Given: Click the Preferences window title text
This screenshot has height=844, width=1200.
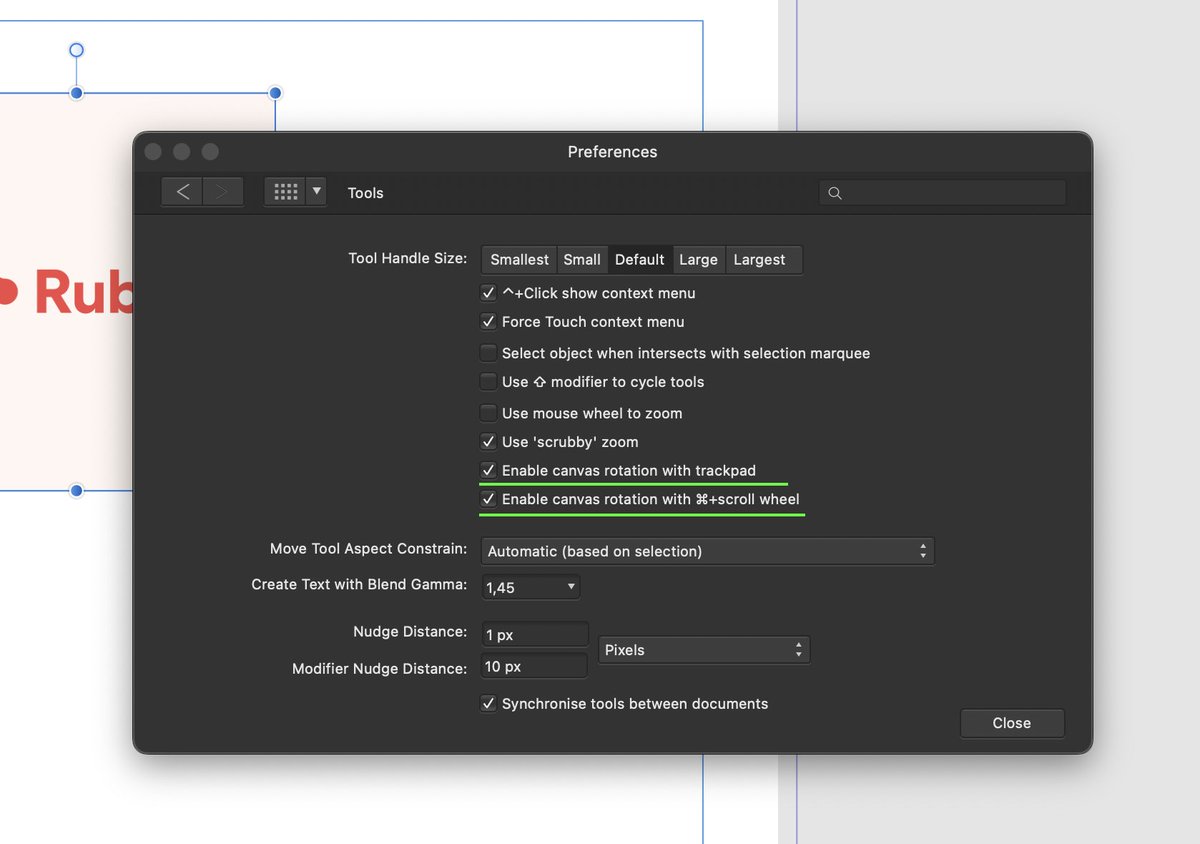Looking at the screenshot, I should tap(612, 152).
